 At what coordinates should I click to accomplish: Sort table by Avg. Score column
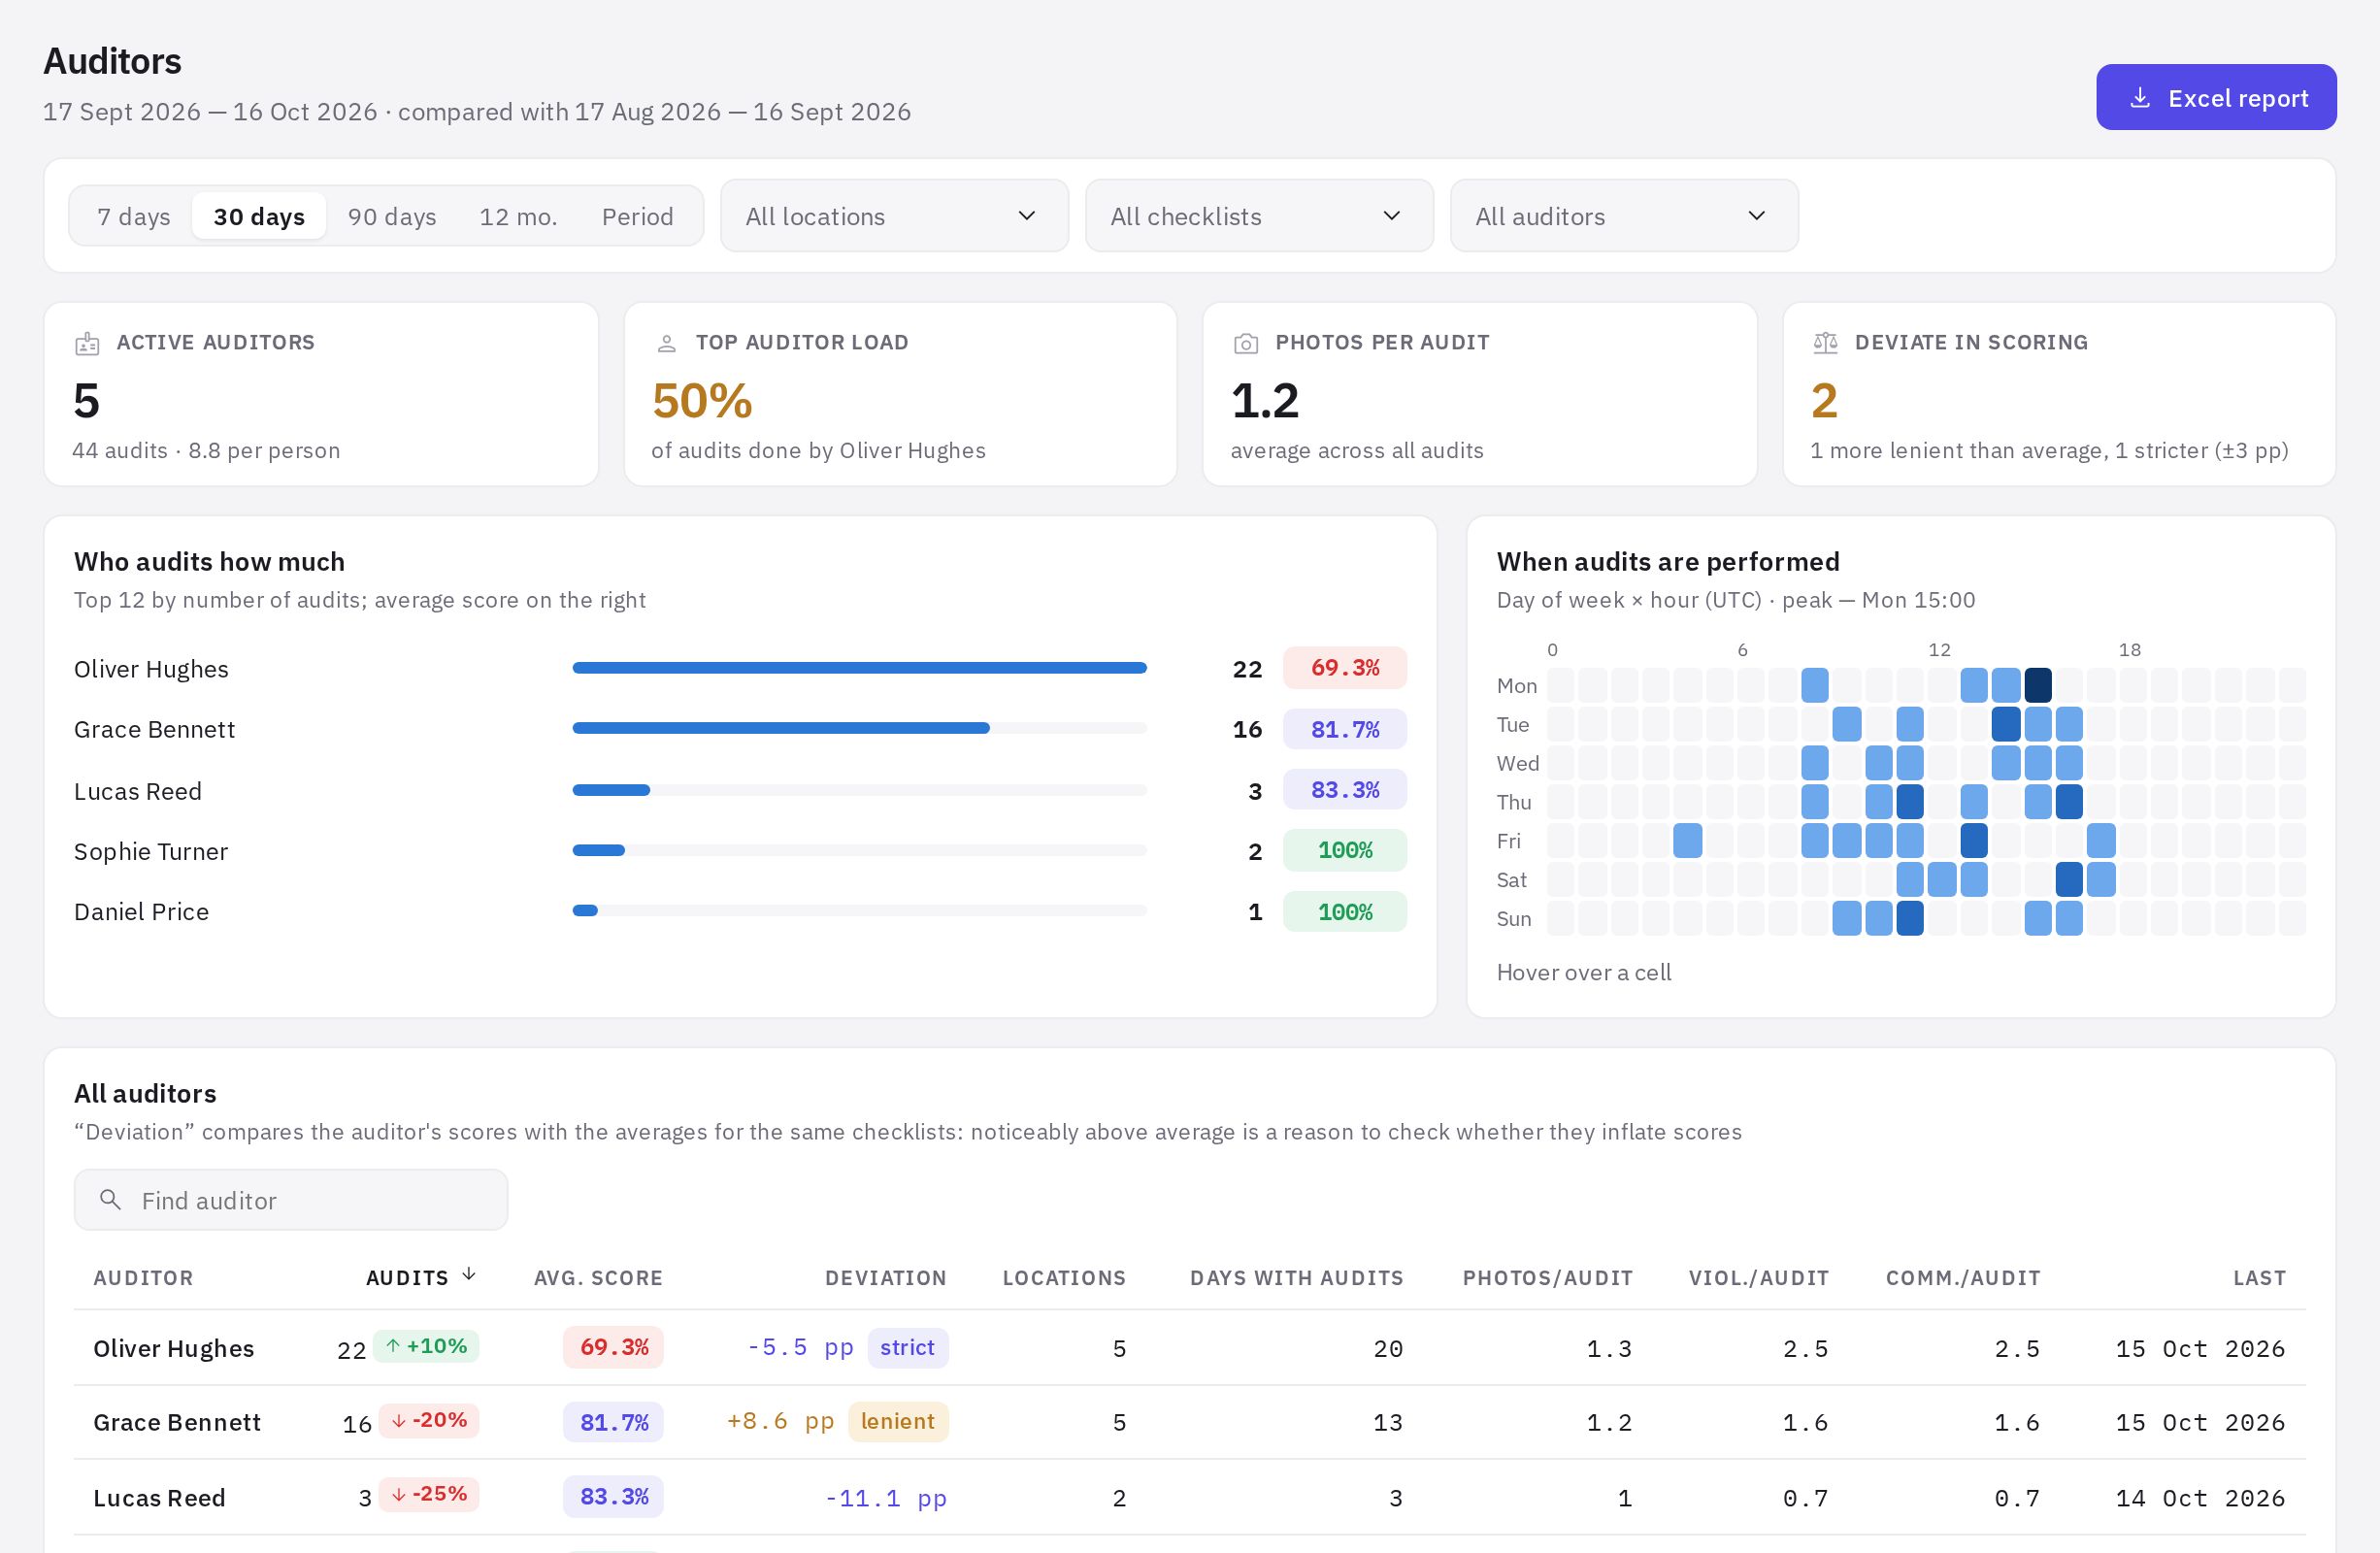click(598, 1278)
